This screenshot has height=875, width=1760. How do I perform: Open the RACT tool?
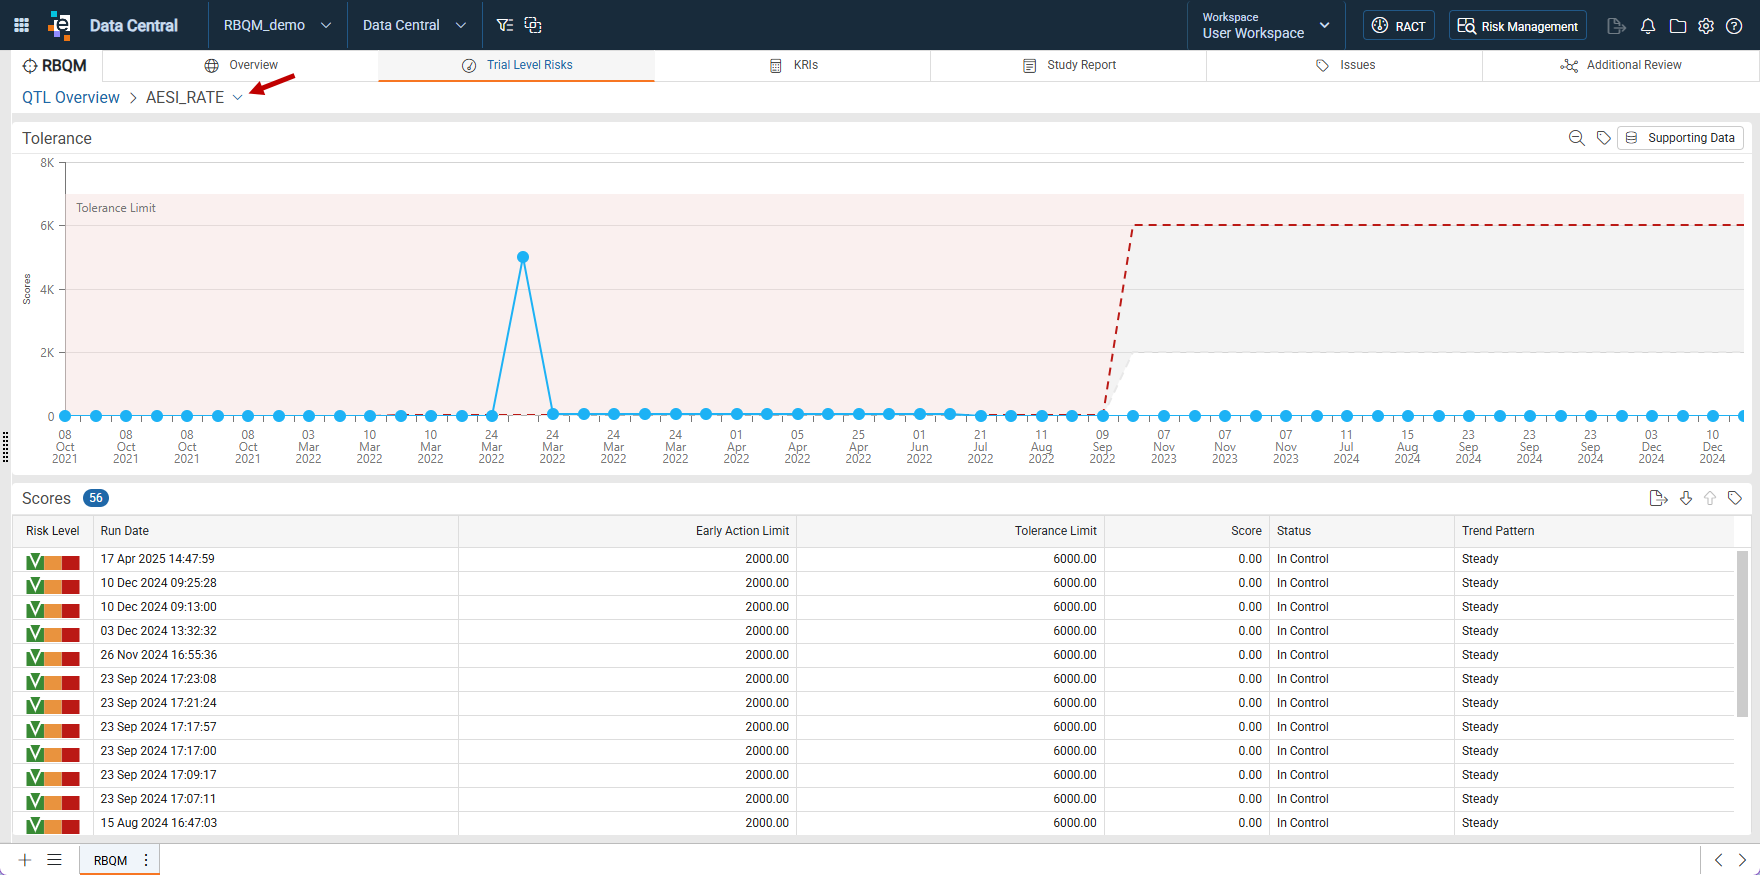(1399, 25)
